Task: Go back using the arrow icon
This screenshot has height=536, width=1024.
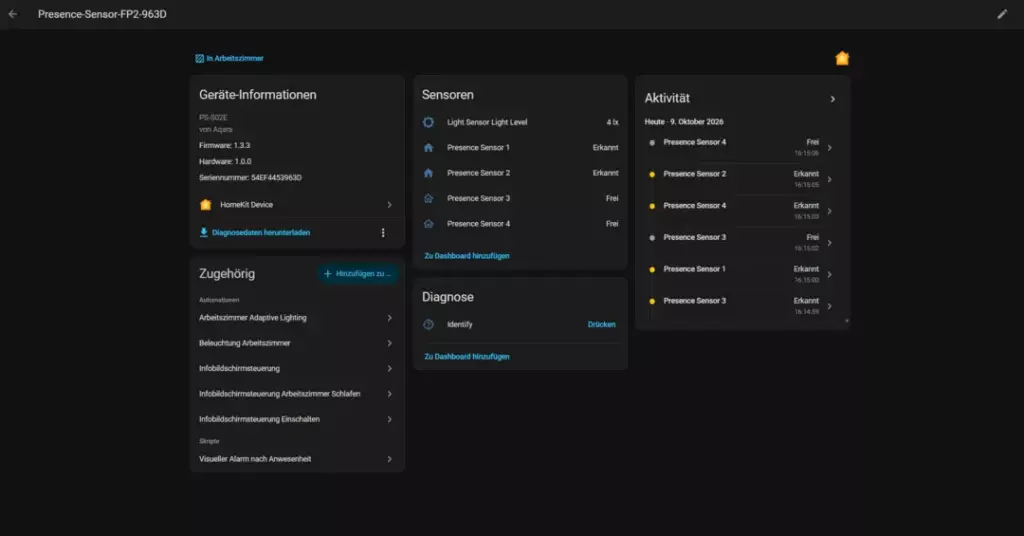Action: (x=13, y=14)
